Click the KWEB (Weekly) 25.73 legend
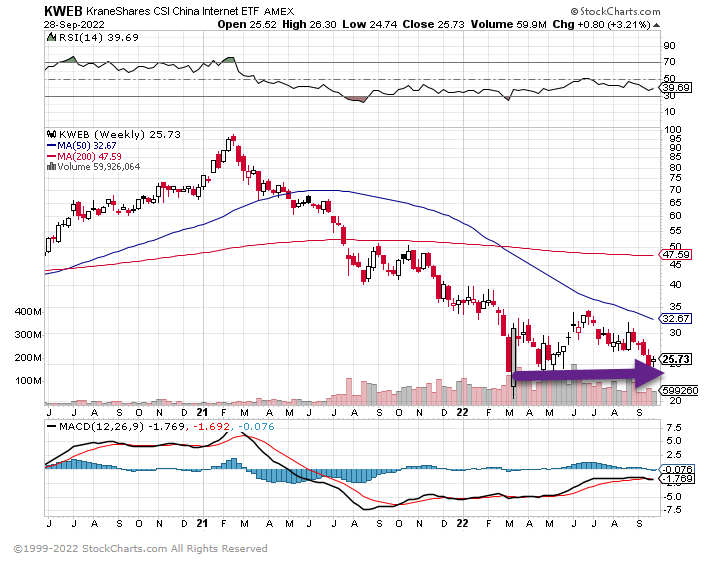Image resolution: width=727 pixels, height=575 pixels. [x=120, y=134]
